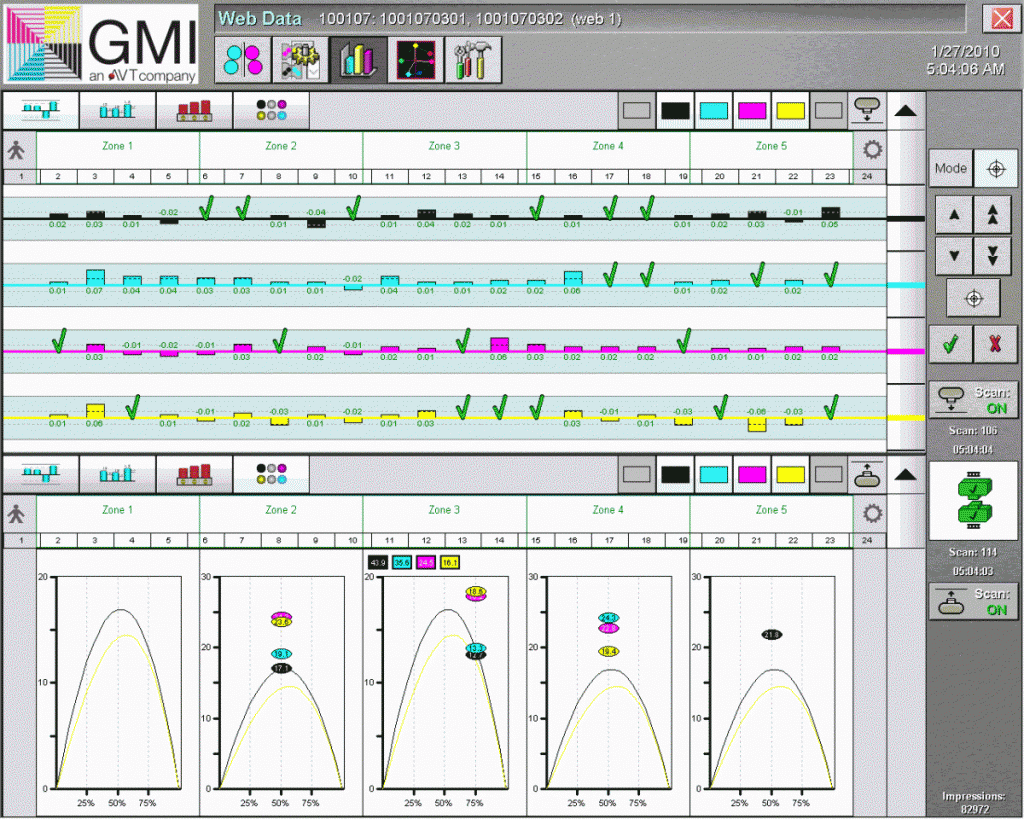
Task: Open the color space axes toolbar icon
Action: click(x=415, y=59)
